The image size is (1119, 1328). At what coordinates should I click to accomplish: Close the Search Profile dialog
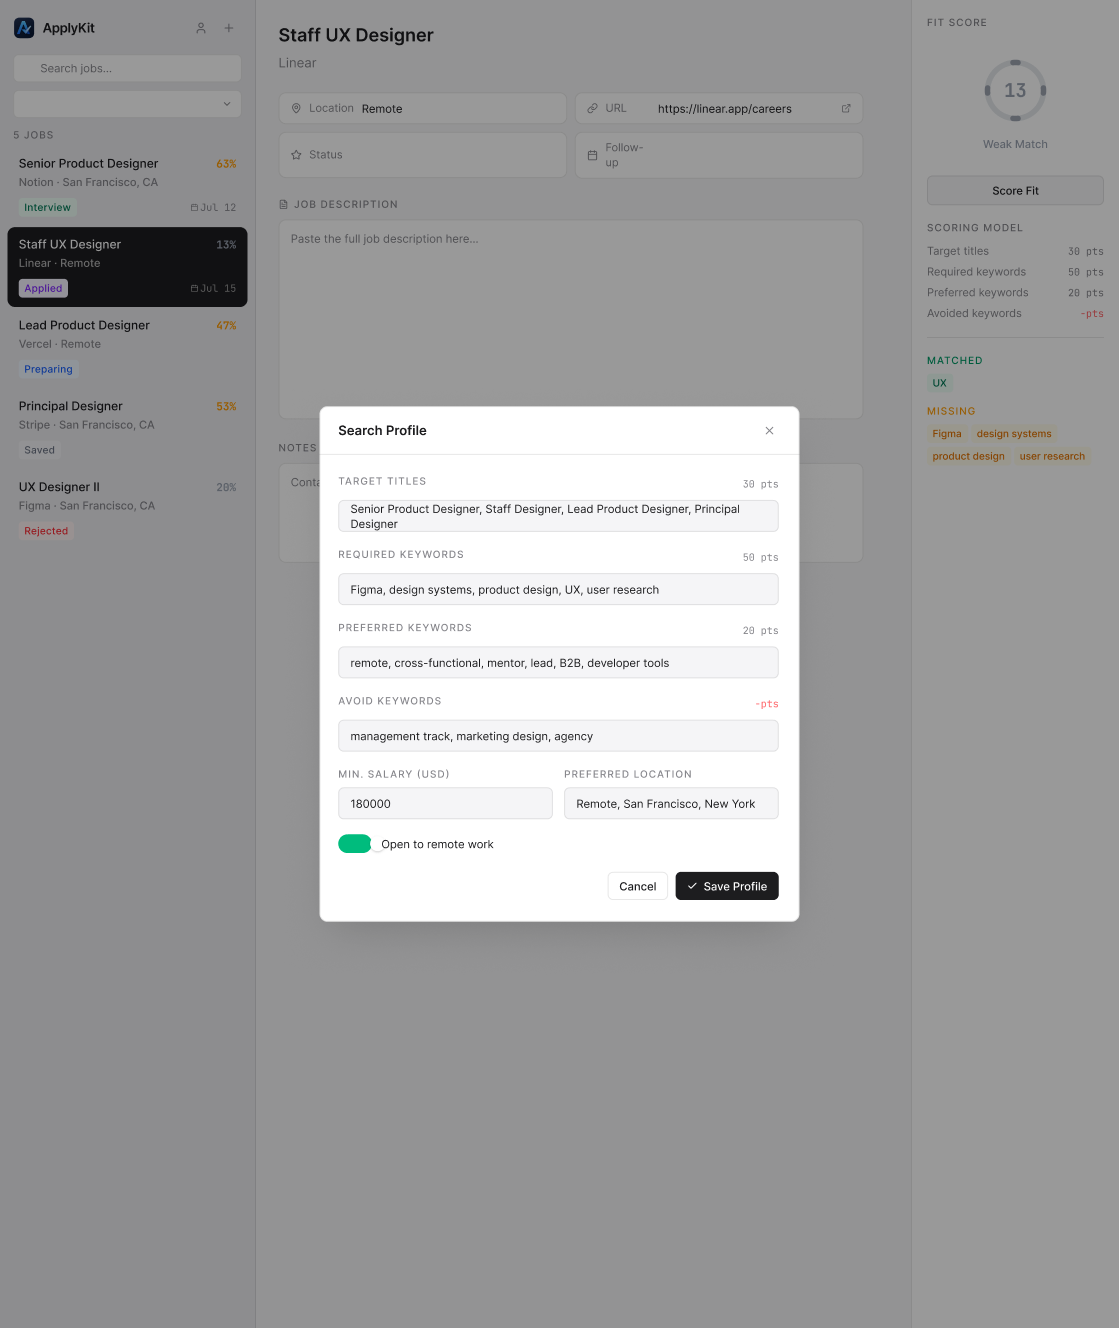[x=769, y=431]
